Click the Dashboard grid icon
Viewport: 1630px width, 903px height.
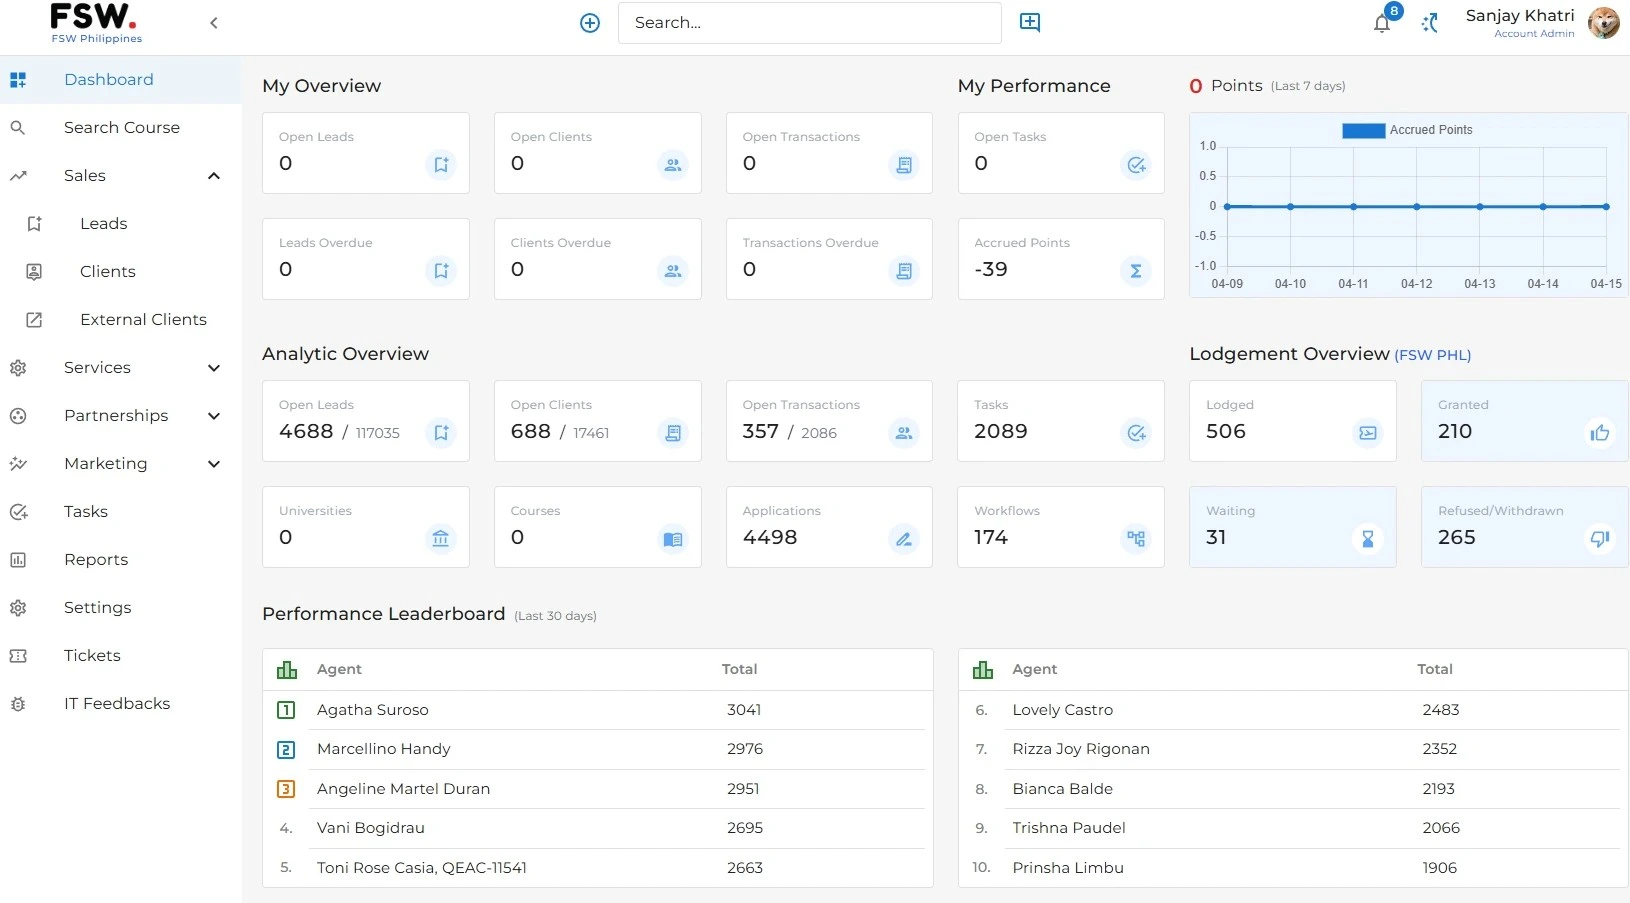click(x=18, y=80)
